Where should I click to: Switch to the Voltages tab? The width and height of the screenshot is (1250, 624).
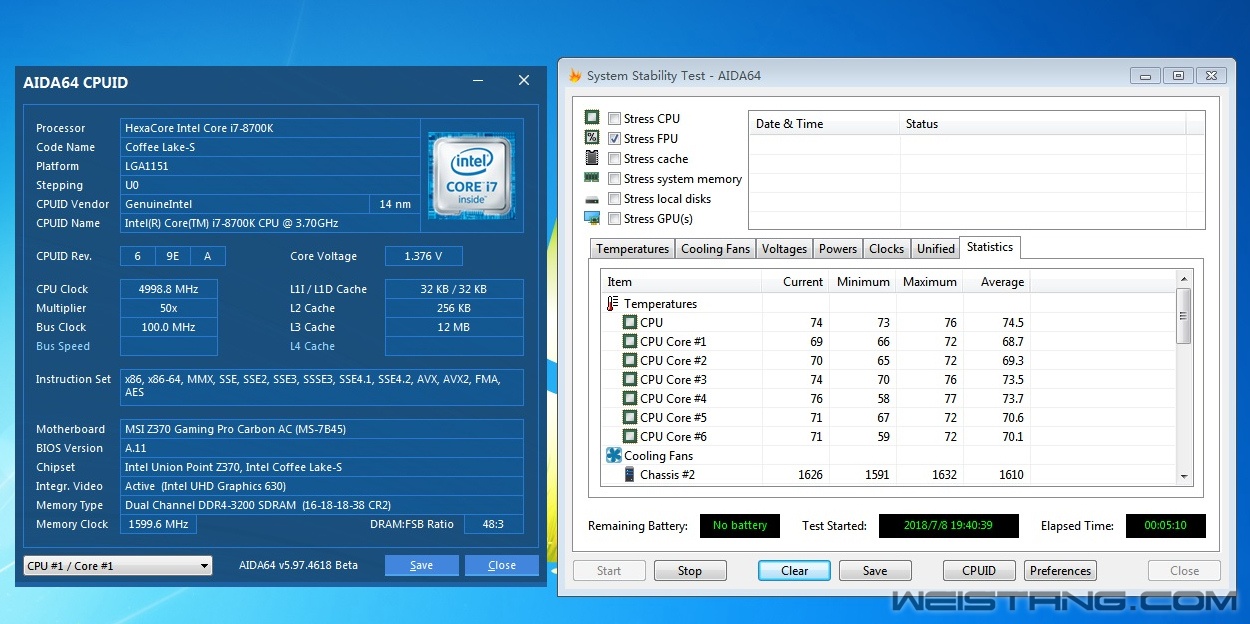(x=784, y=249)
